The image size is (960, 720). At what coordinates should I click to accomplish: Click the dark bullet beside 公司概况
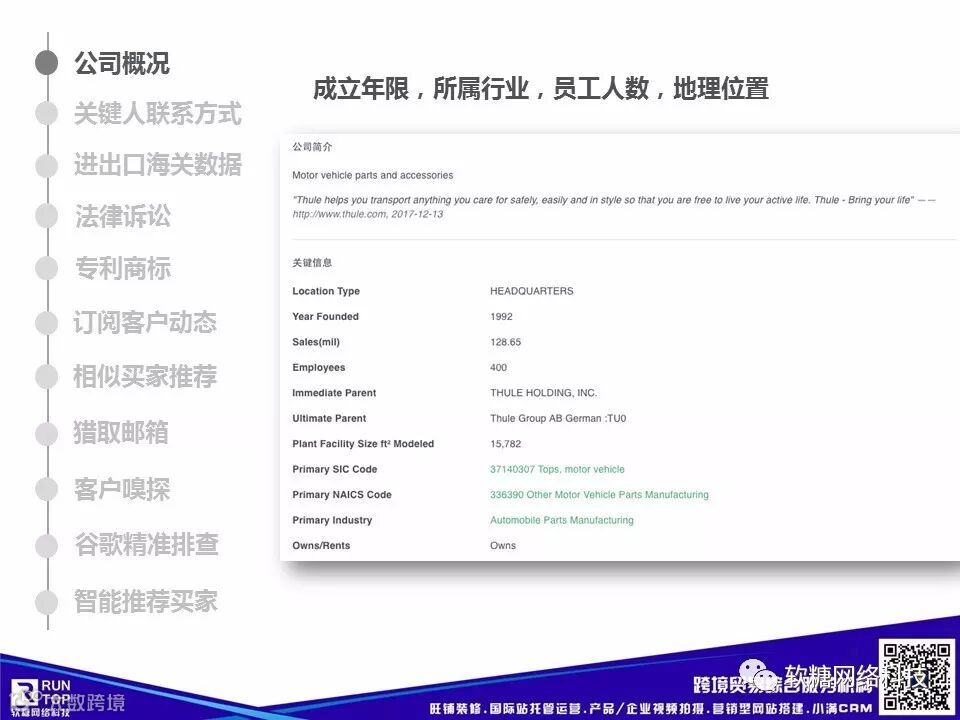[x=47, y=62]
